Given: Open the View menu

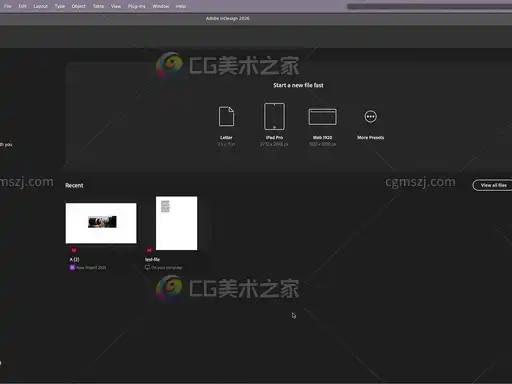Looking at the screenshot, I should pyautogui.click(x=116, y=6).
